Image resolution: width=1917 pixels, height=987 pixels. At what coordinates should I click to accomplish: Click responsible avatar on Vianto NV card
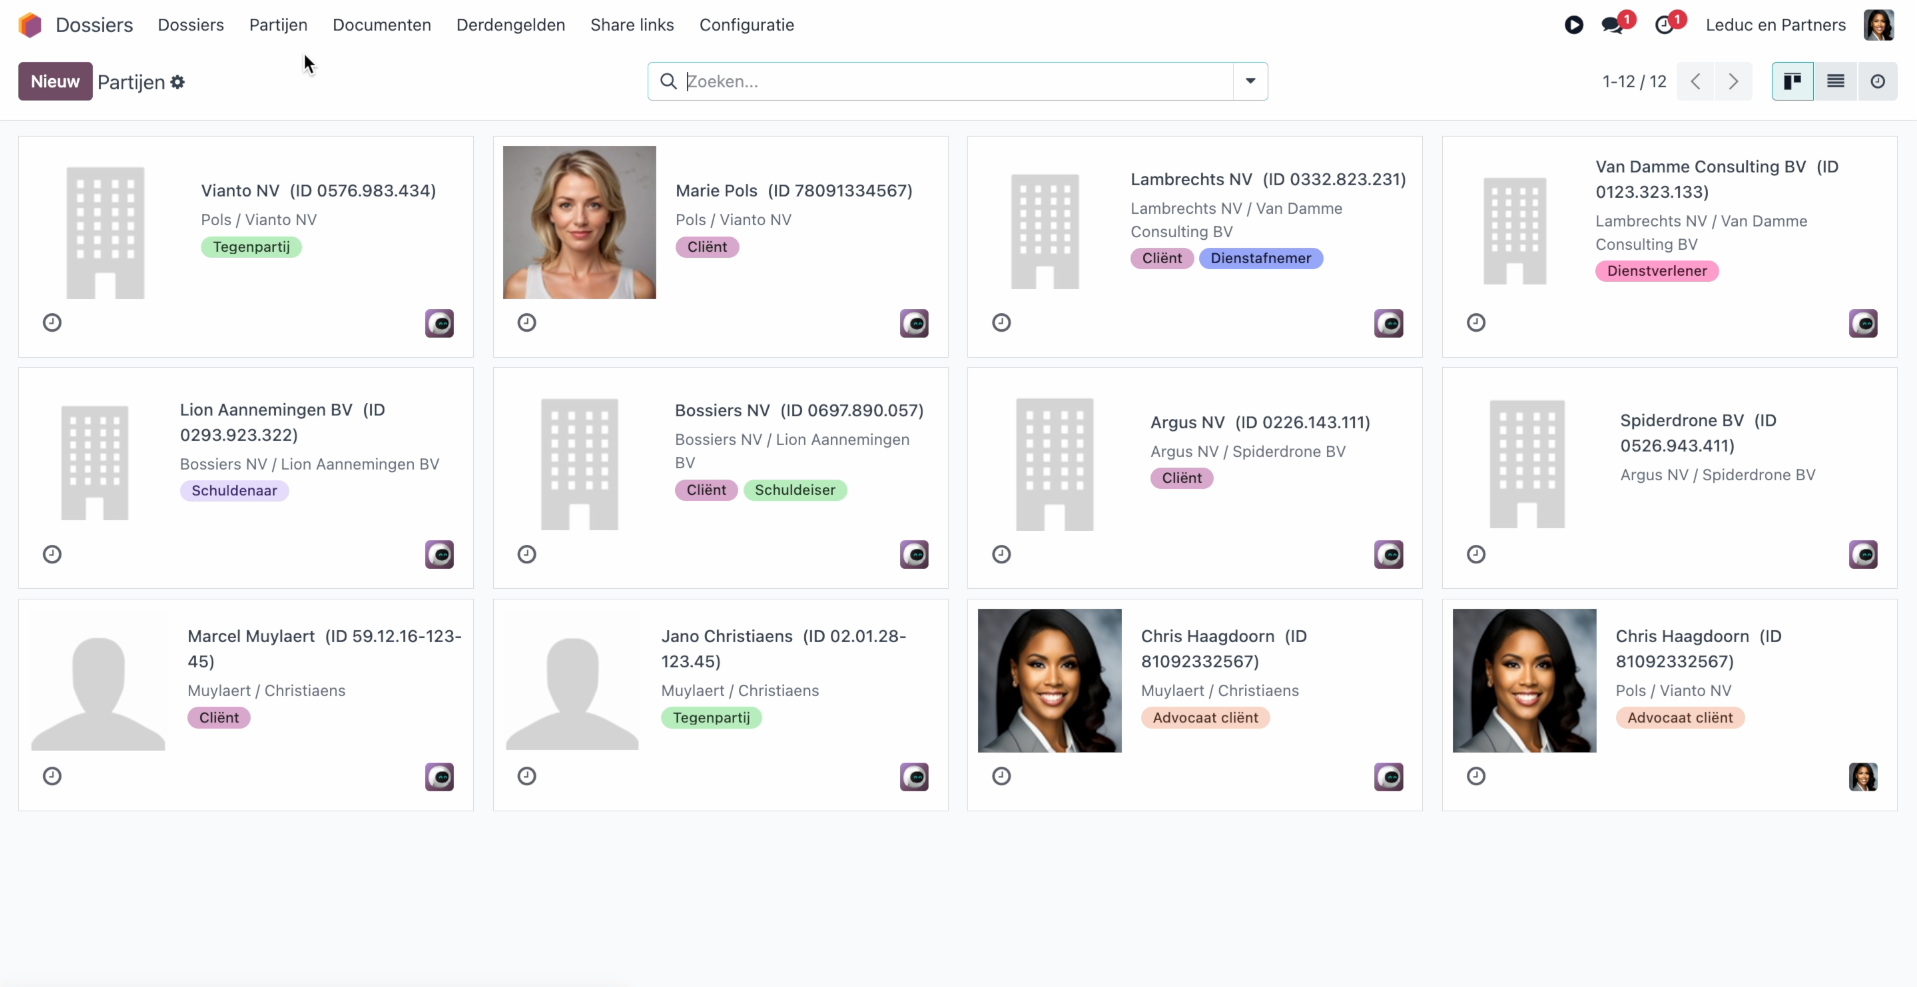[440, 323]
